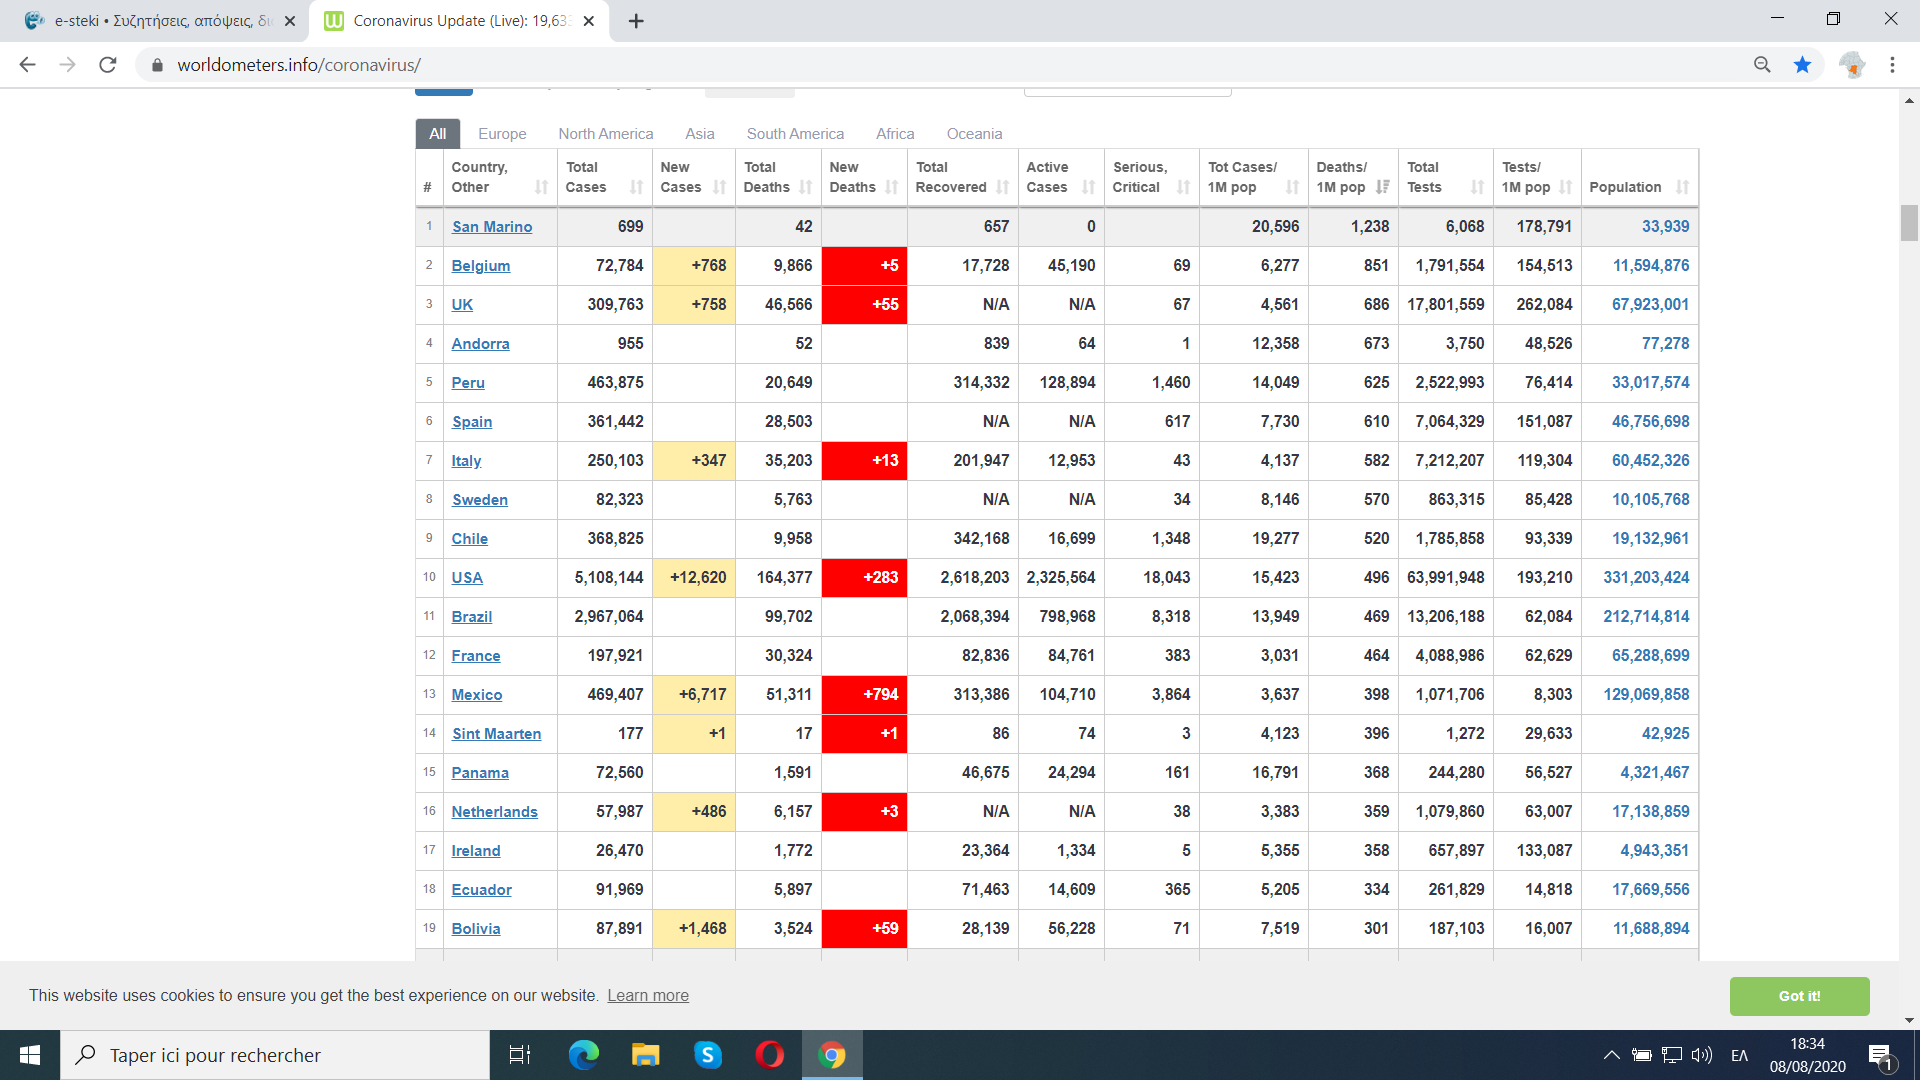Open Windows Task View icon
1920x1080 pixels.
click(x=520, y=1055)
